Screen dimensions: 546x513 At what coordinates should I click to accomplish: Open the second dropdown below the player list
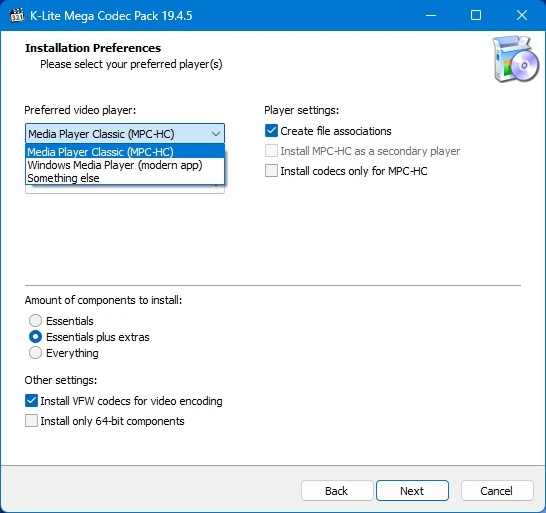click(x=125, y=189)
